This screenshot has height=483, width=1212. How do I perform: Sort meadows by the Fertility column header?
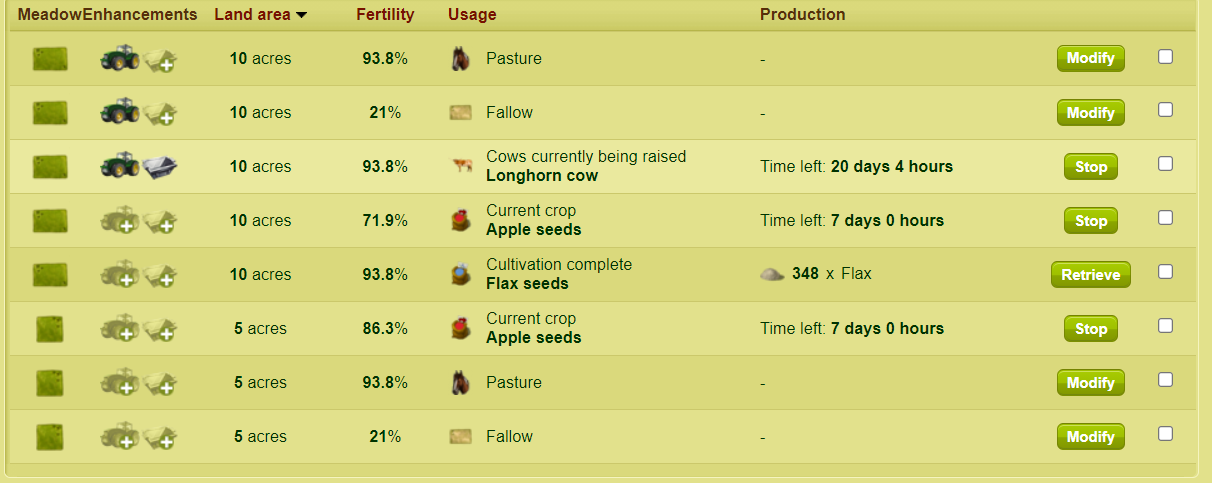385,15
